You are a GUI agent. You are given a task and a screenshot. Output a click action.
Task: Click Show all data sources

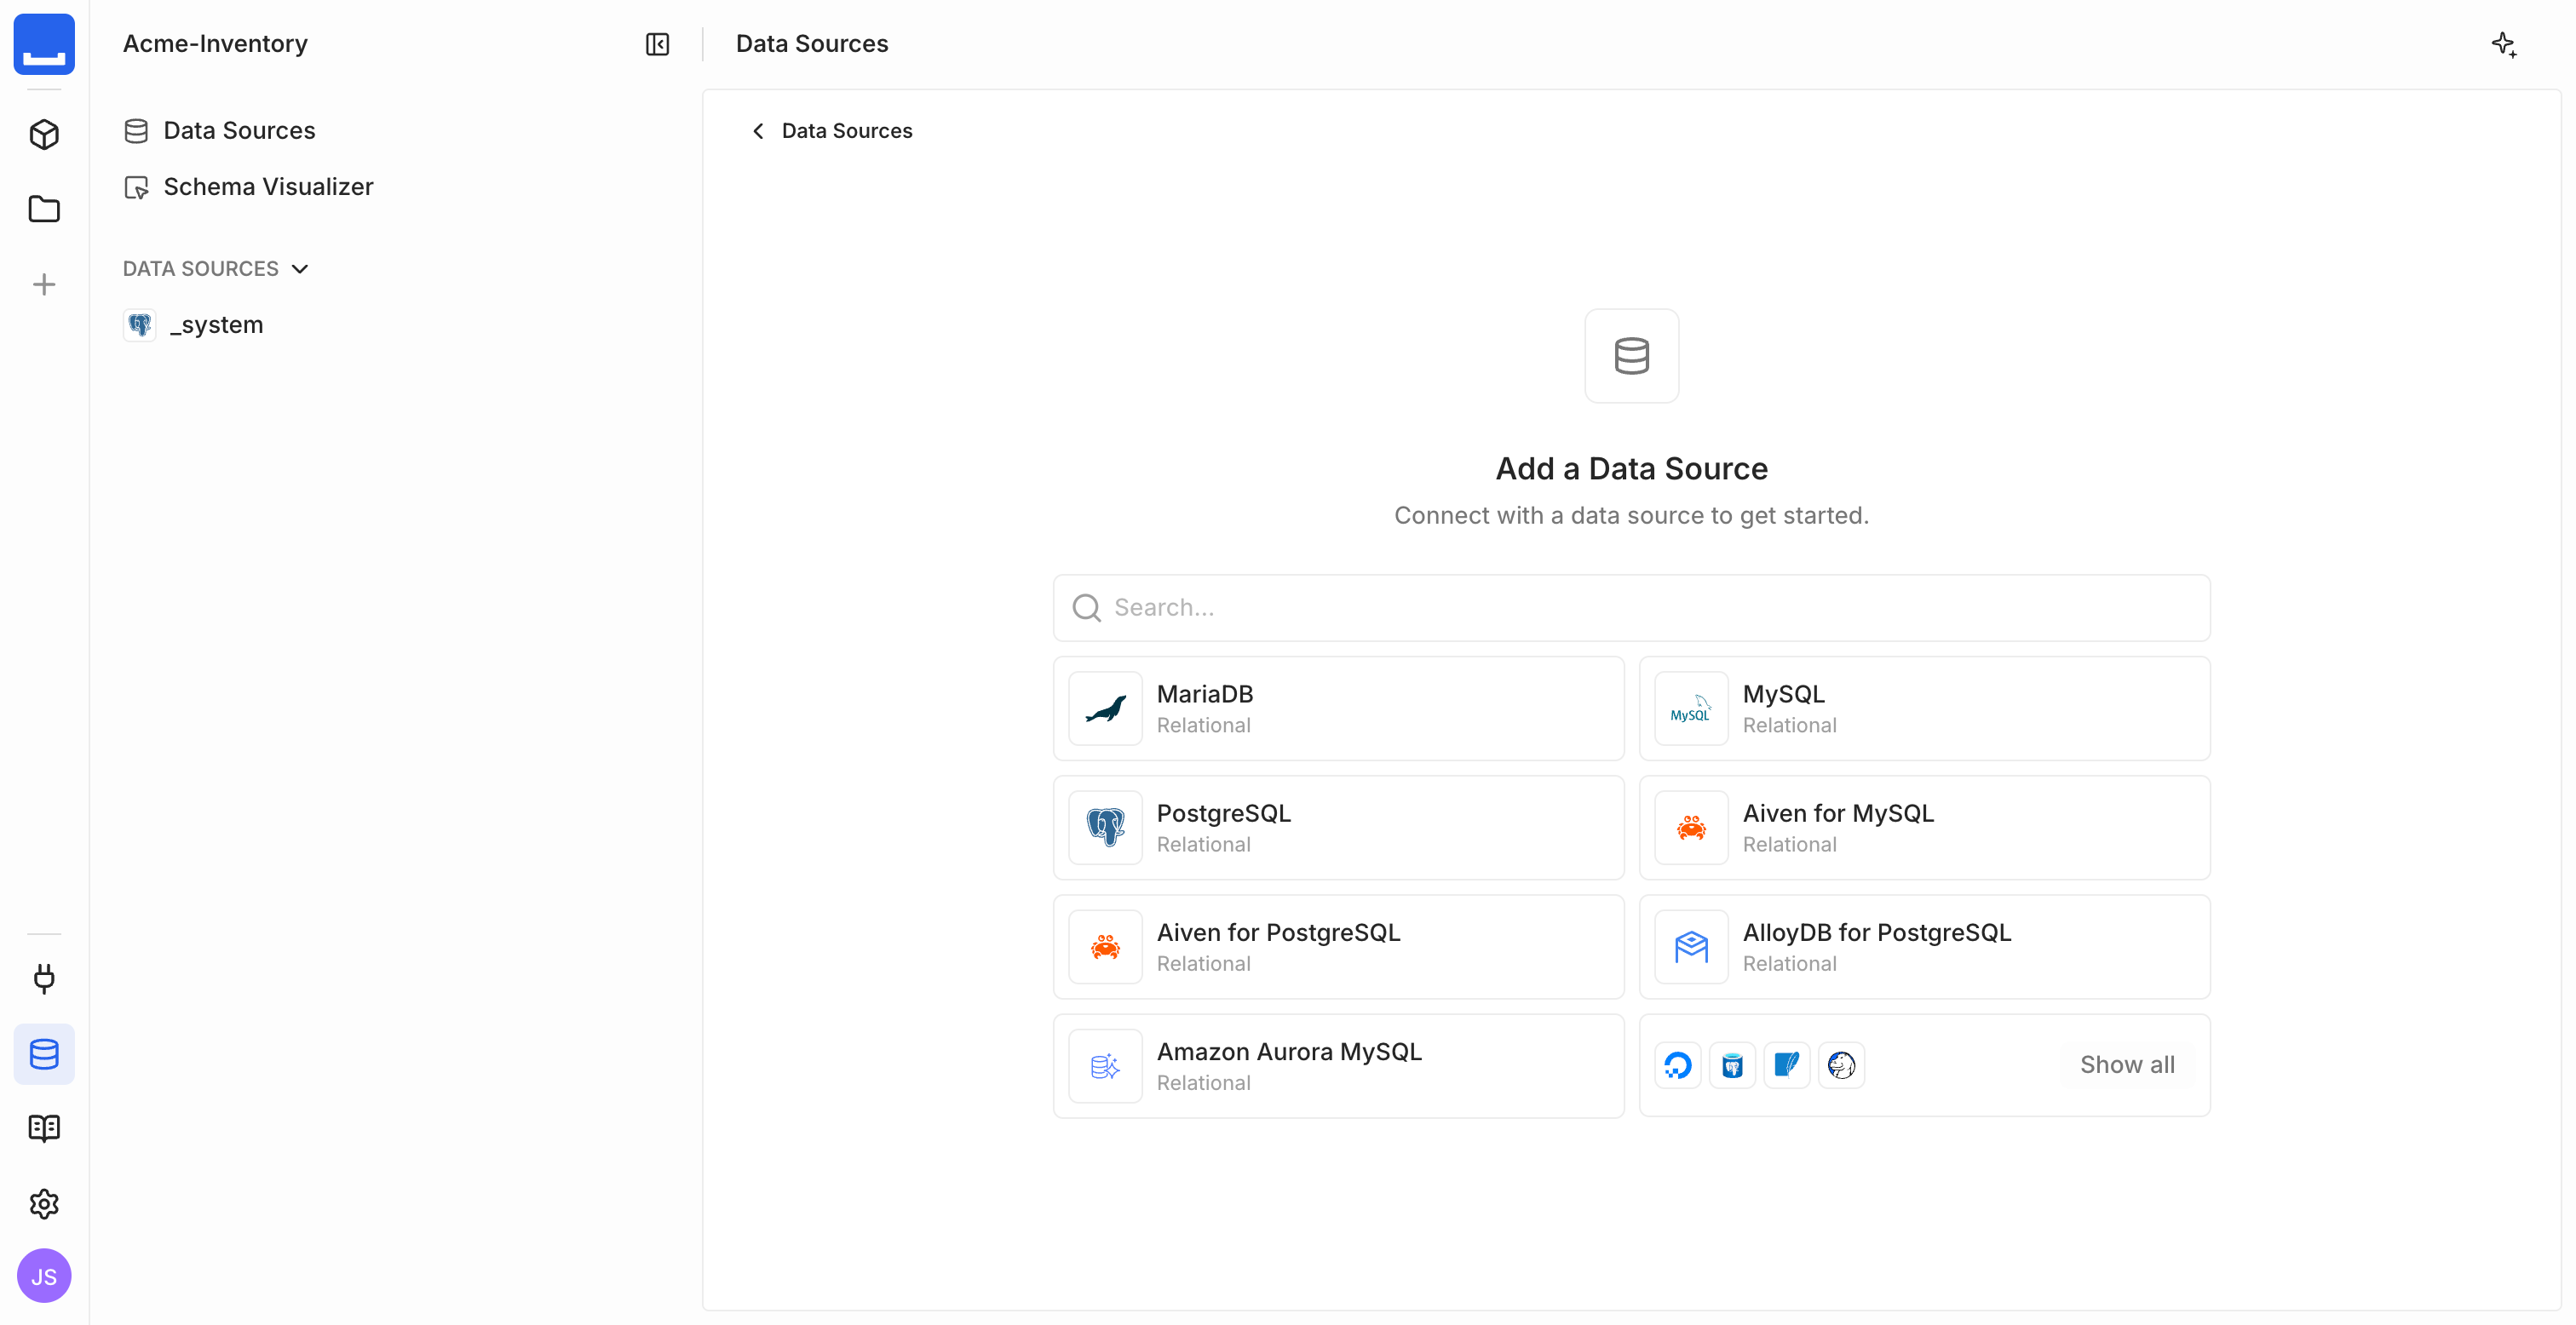pyautogui.click(x=2127, y=1065)
